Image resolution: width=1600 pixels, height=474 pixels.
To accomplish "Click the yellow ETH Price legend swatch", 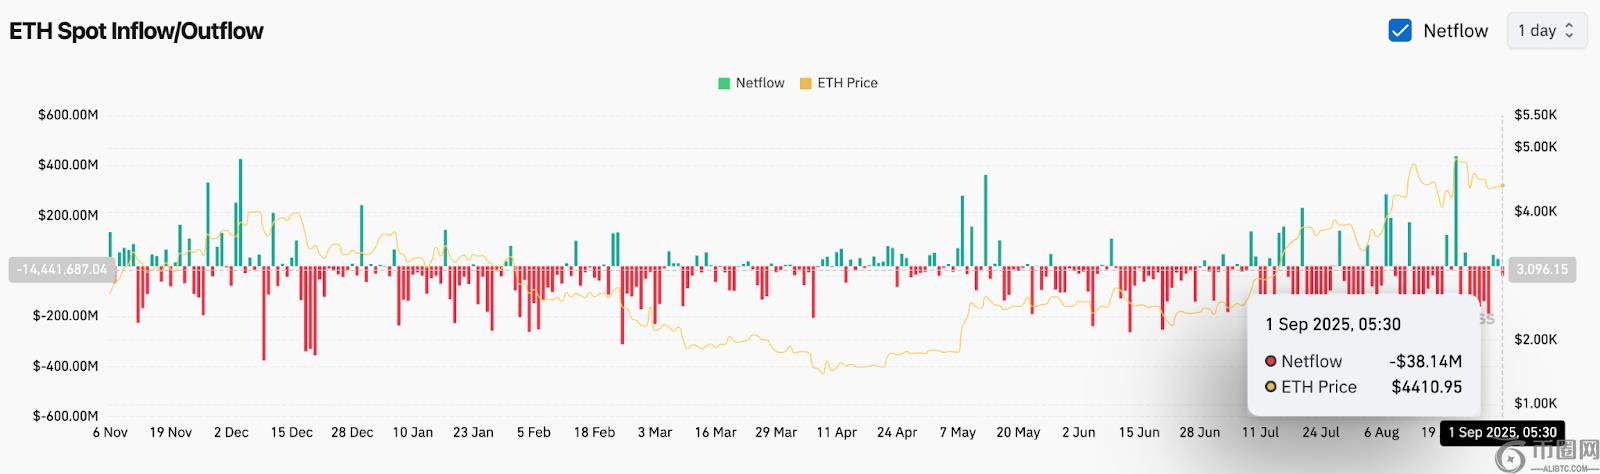I will 805,84.
